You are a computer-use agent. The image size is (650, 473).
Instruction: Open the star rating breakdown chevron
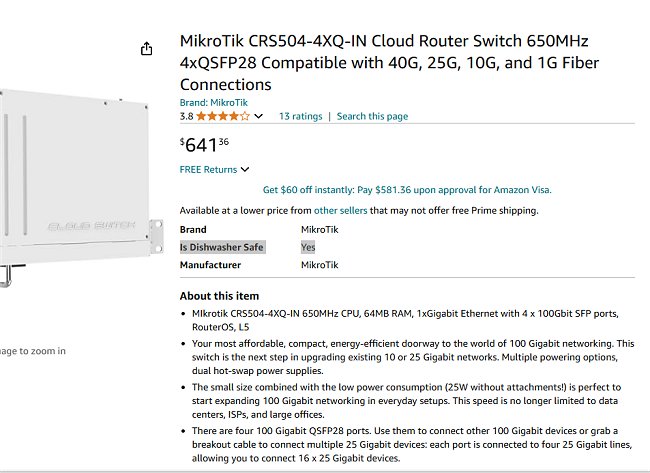click(258, 116)
